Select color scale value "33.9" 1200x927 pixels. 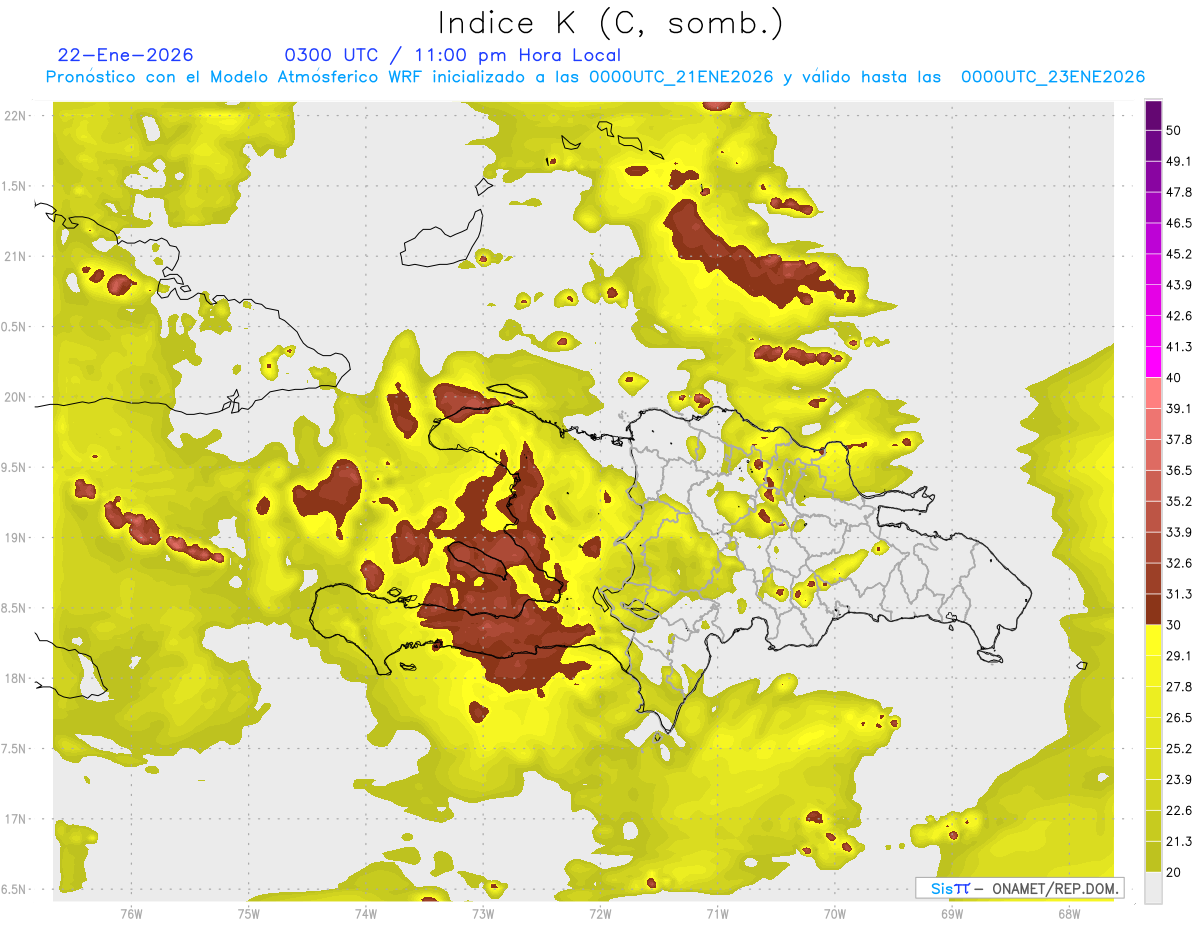pos(1179,532)
